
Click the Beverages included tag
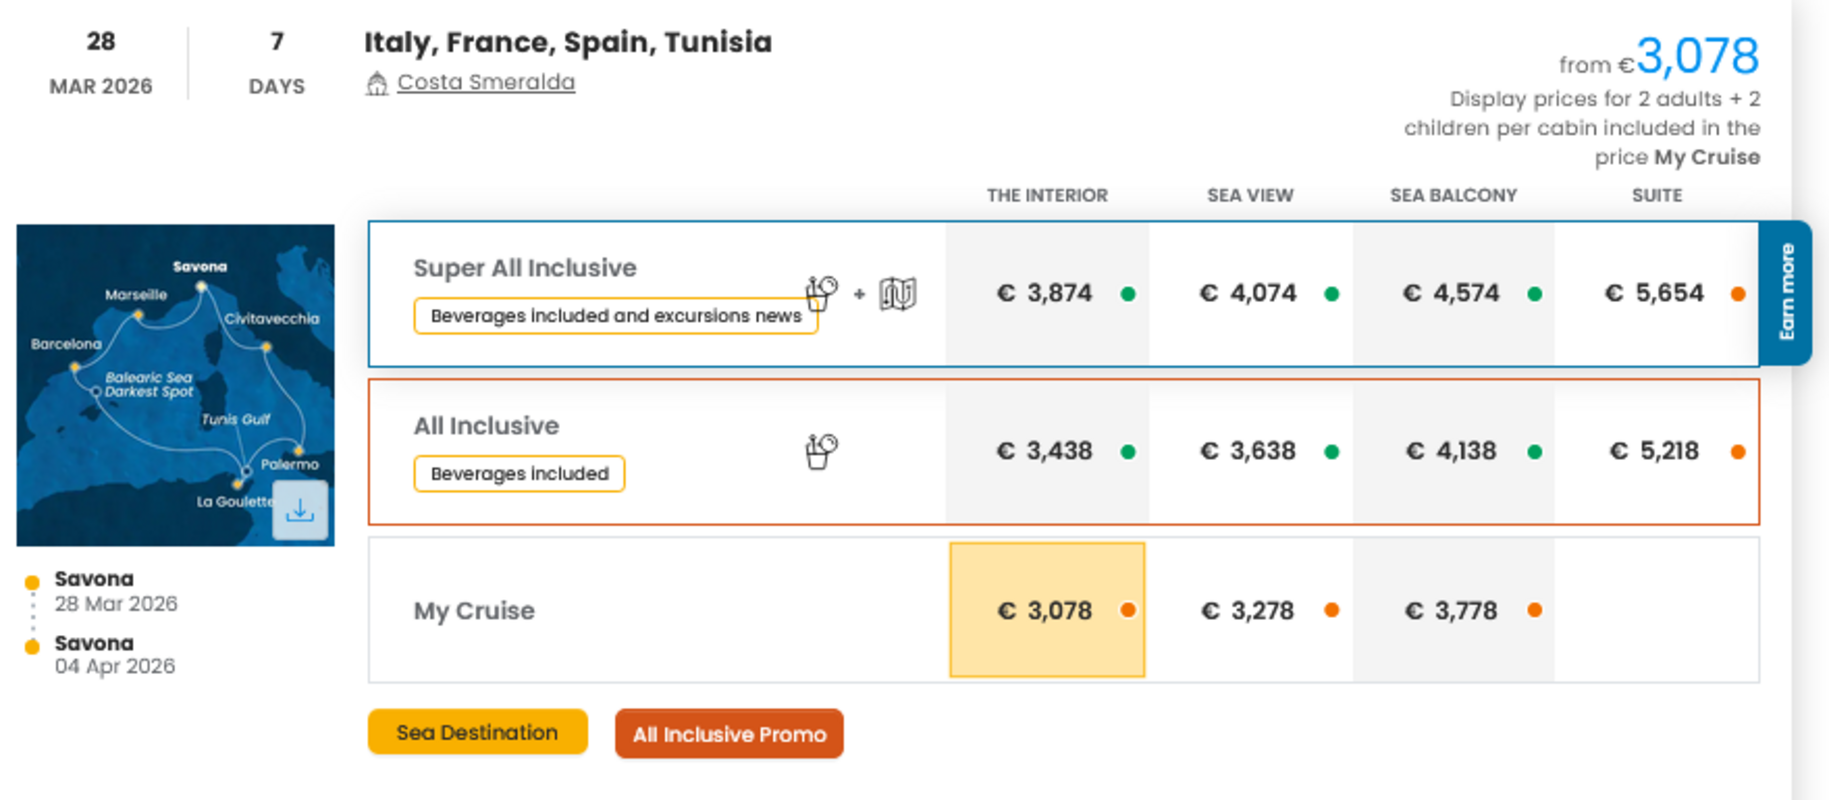click(519, 474)
